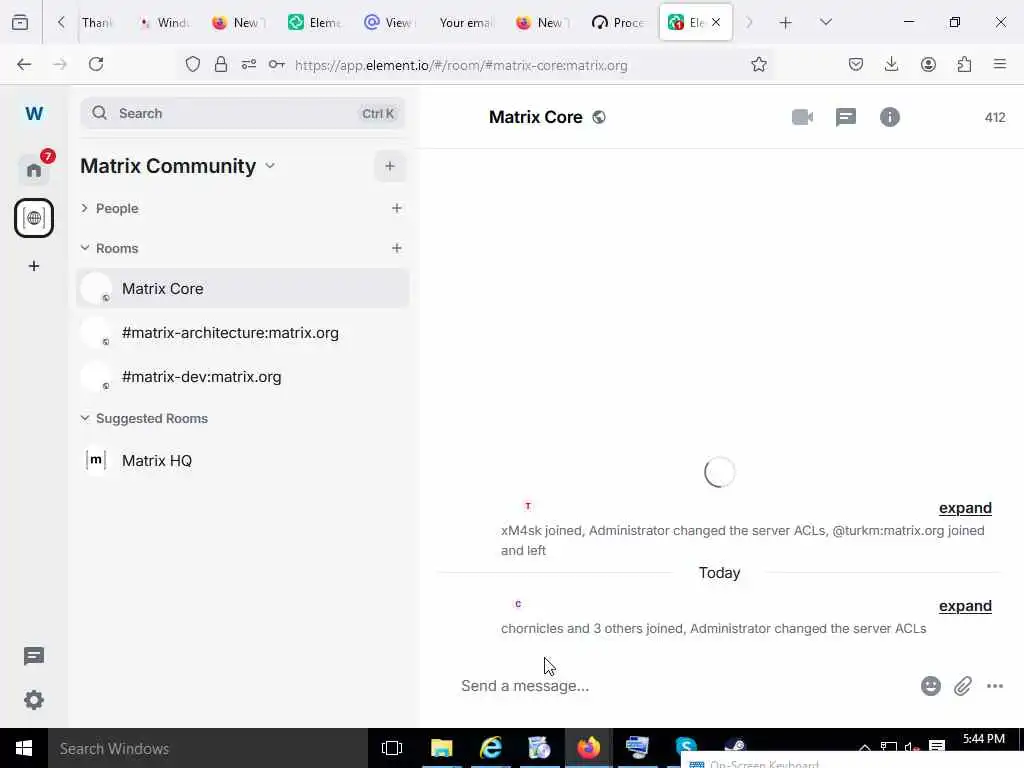Open #matrix-dev:matrix.org room
Screen dimensions: 1024x768
point(243,377)
